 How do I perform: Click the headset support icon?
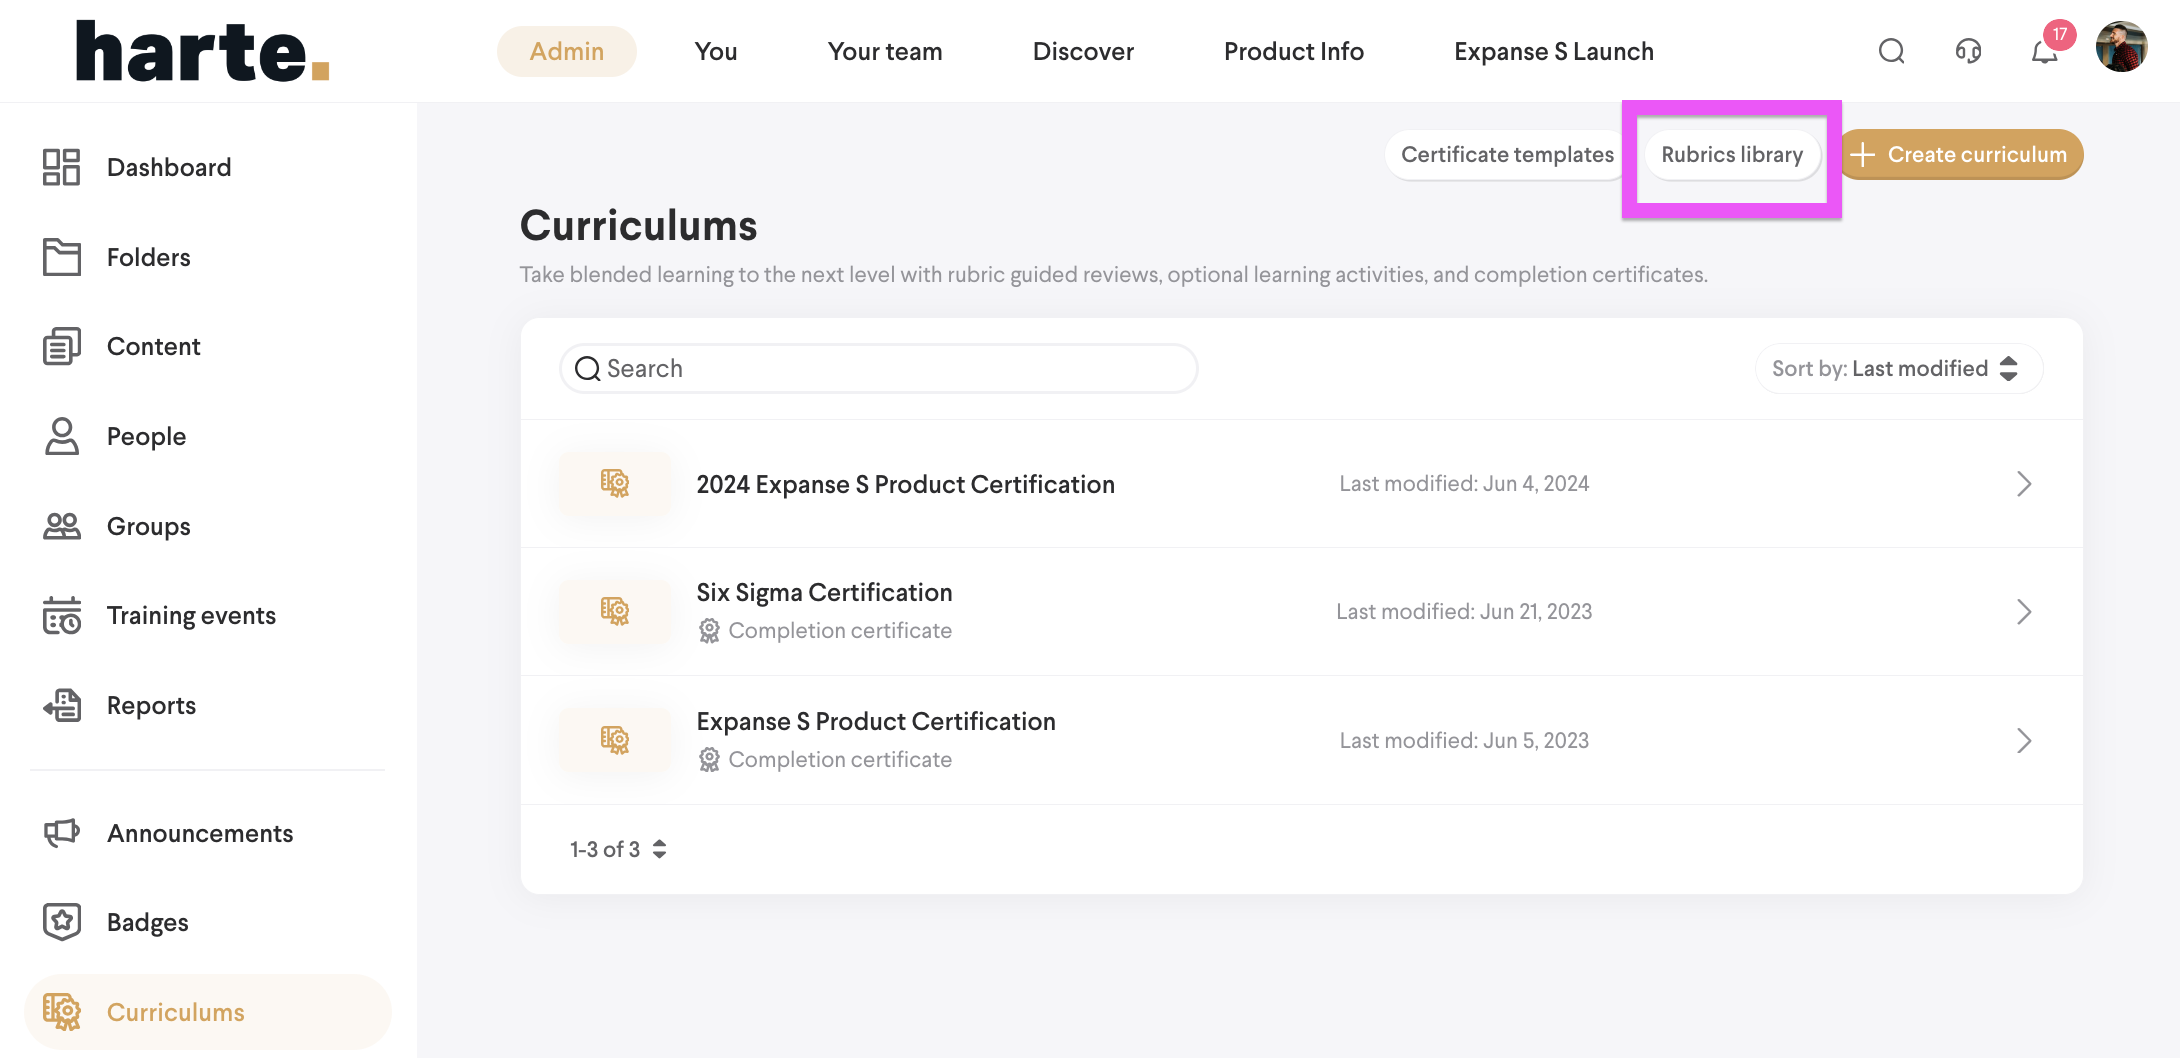[1968, 51]
